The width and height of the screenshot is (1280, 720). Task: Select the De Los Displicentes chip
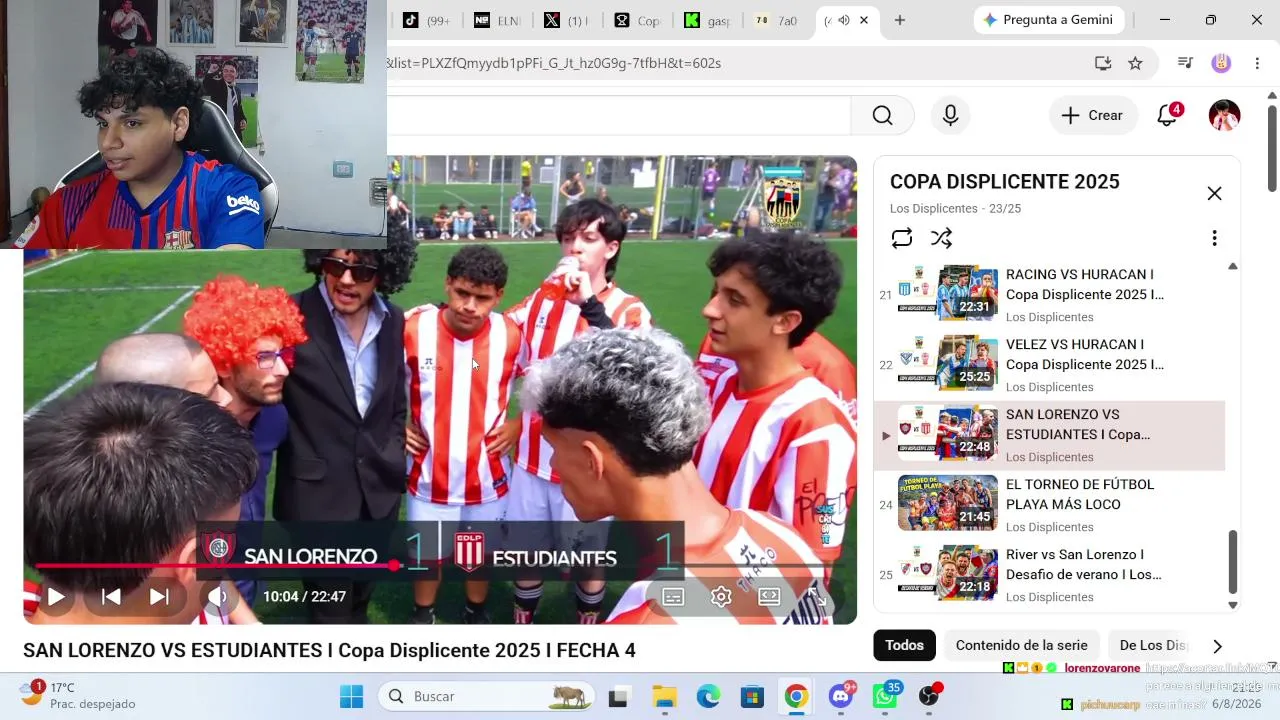click(1152, 645)
